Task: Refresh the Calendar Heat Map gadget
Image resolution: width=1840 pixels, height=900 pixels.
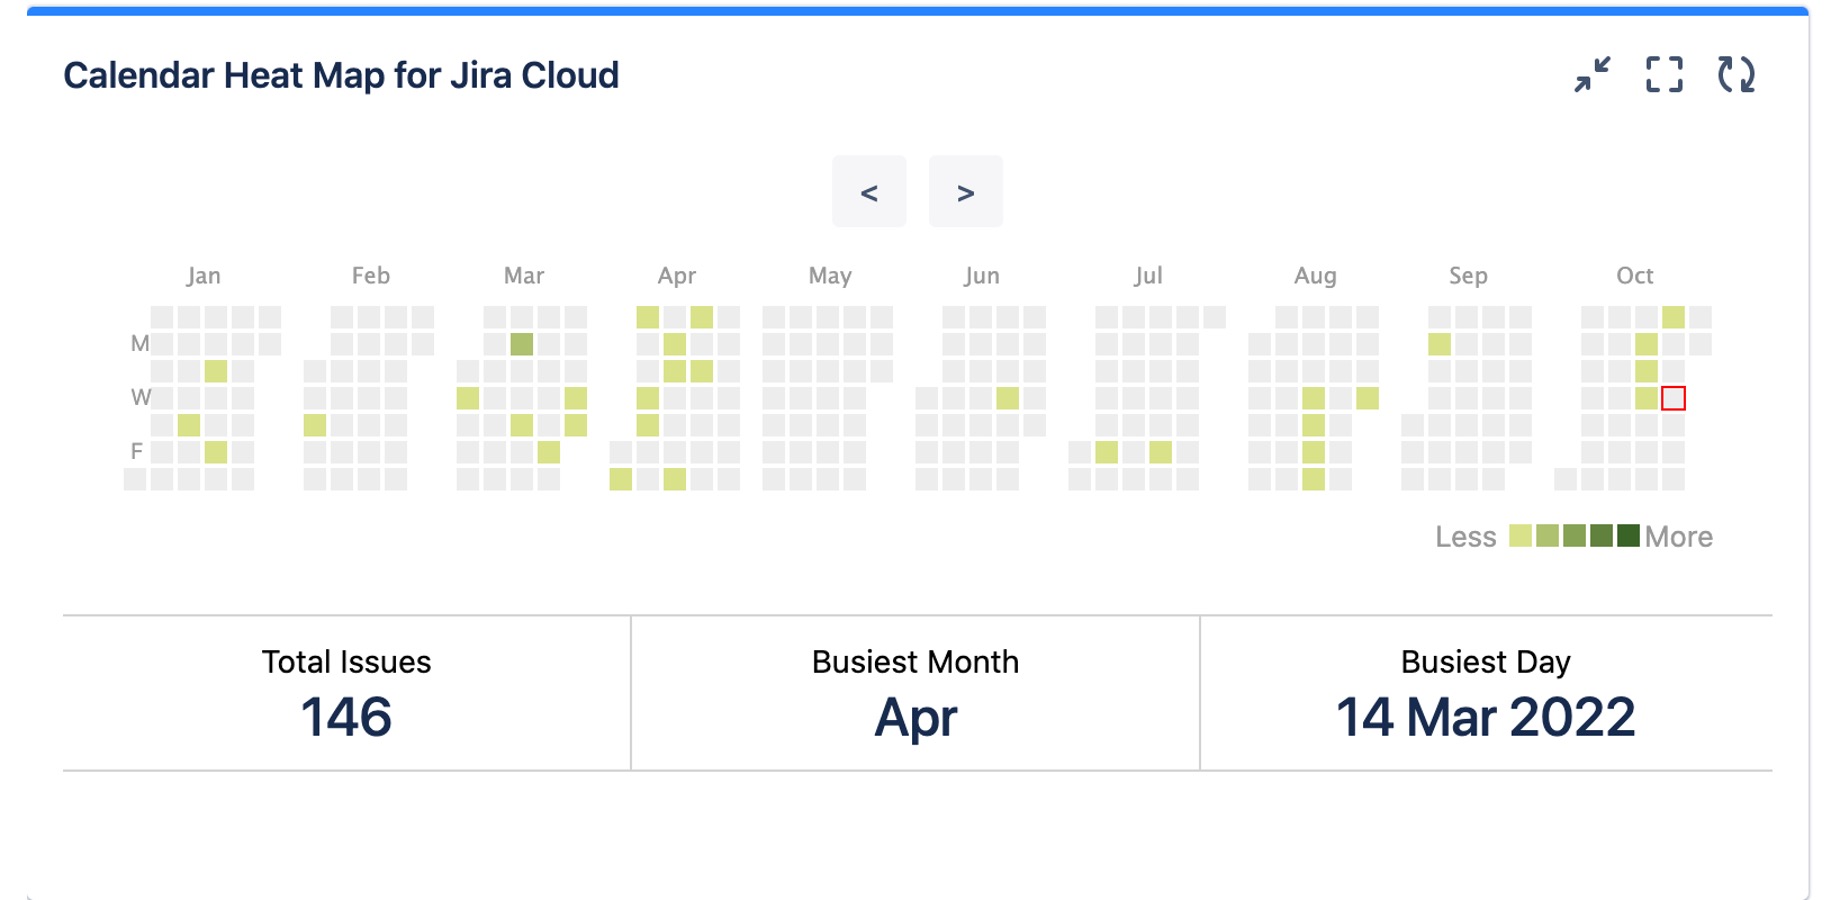Action: coord(1736,75)
